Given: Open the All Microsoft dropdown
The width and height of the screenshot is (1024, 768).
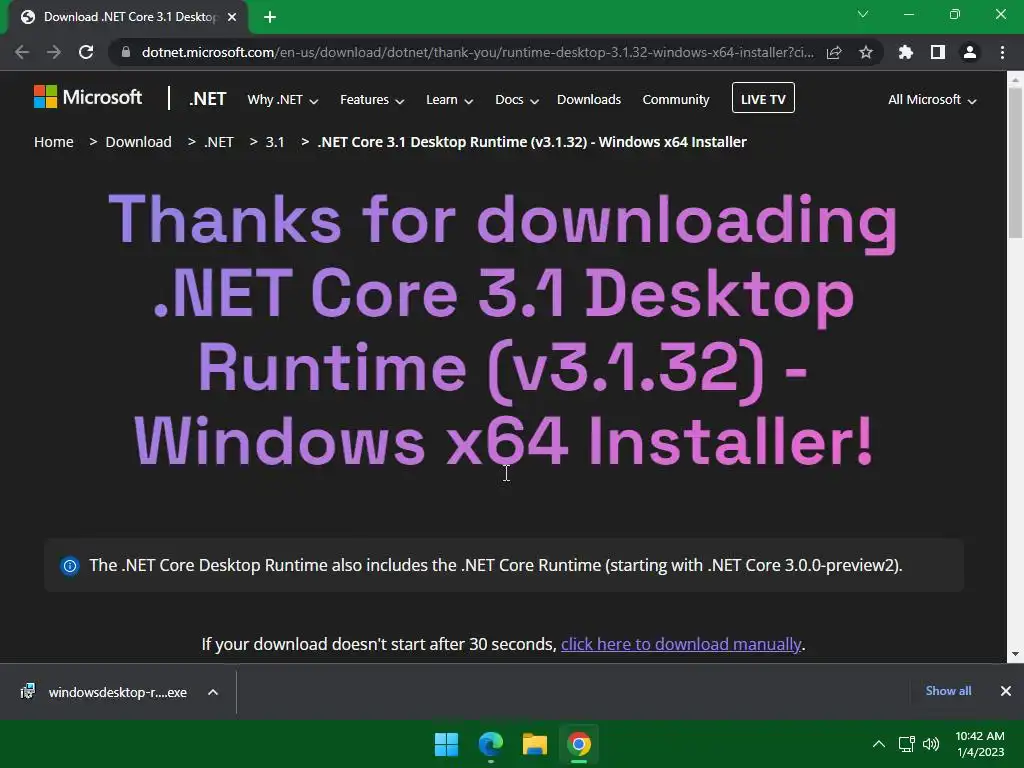Looking at the screenshot, I should pyautogui.click(x=932, y=100).
